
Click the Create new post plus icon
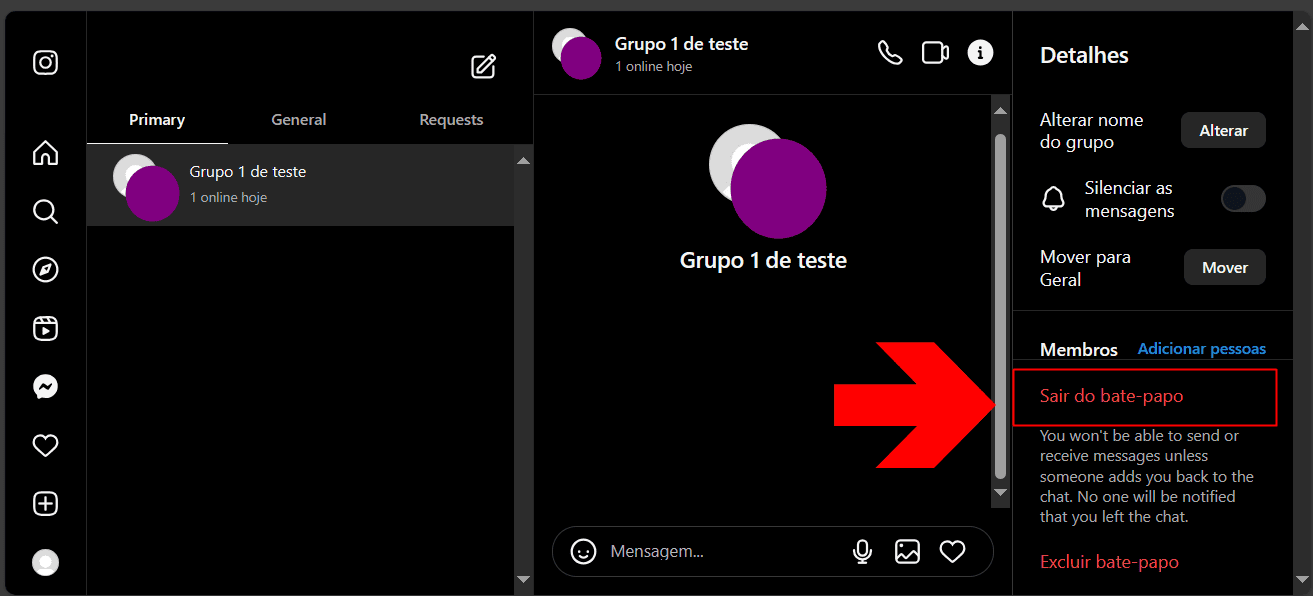click(x=45, y=504)
